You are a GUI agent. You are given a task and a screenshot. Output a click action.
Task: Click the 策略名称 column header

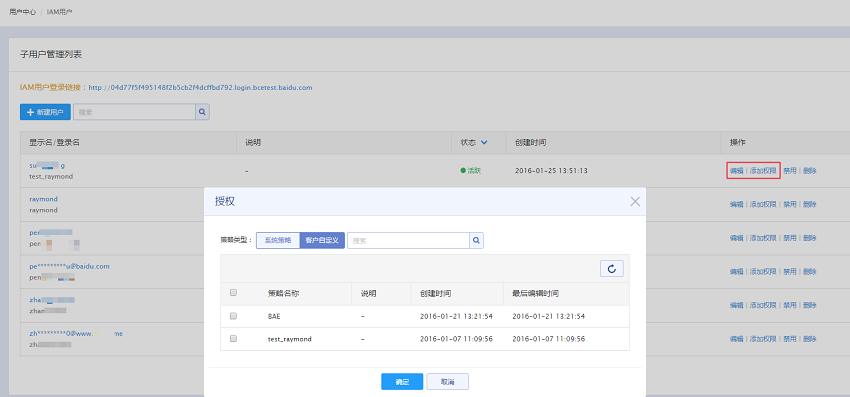click(284, 293)
